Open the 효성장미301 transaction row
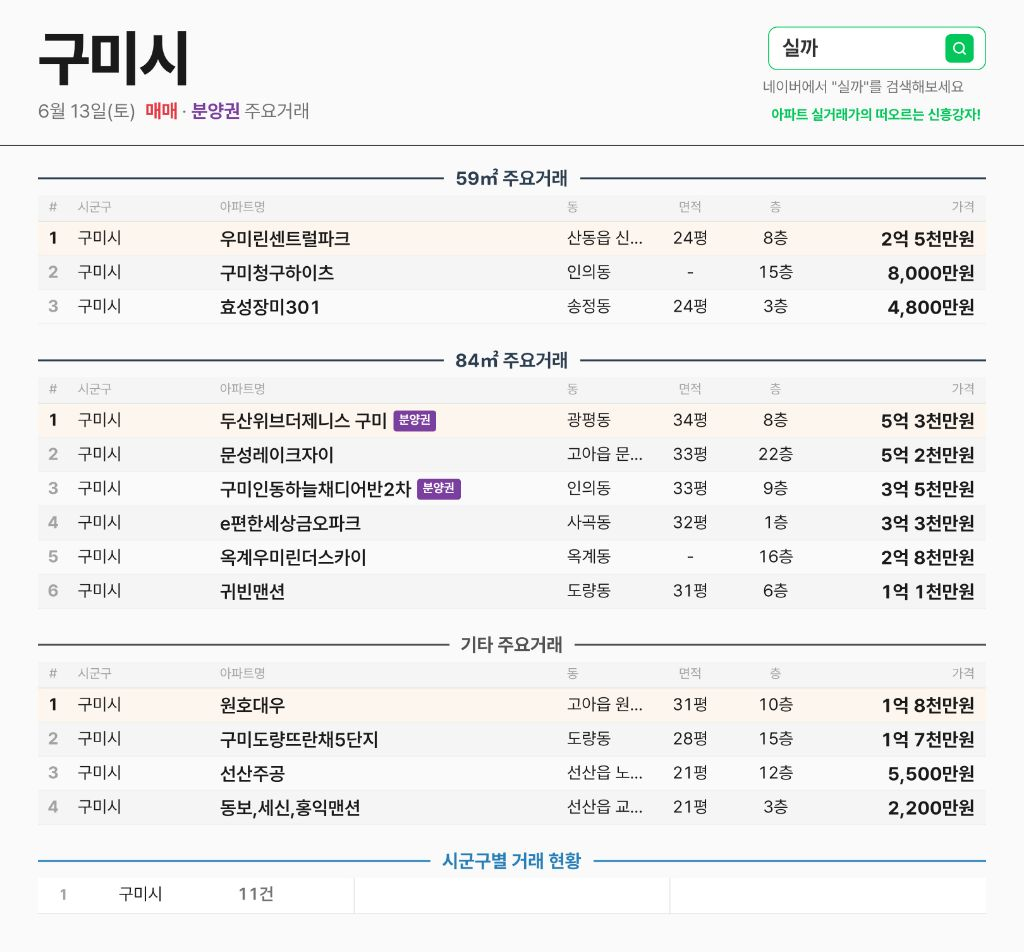1024x952 pixels. pyautogui.click(x=511, y=306)
